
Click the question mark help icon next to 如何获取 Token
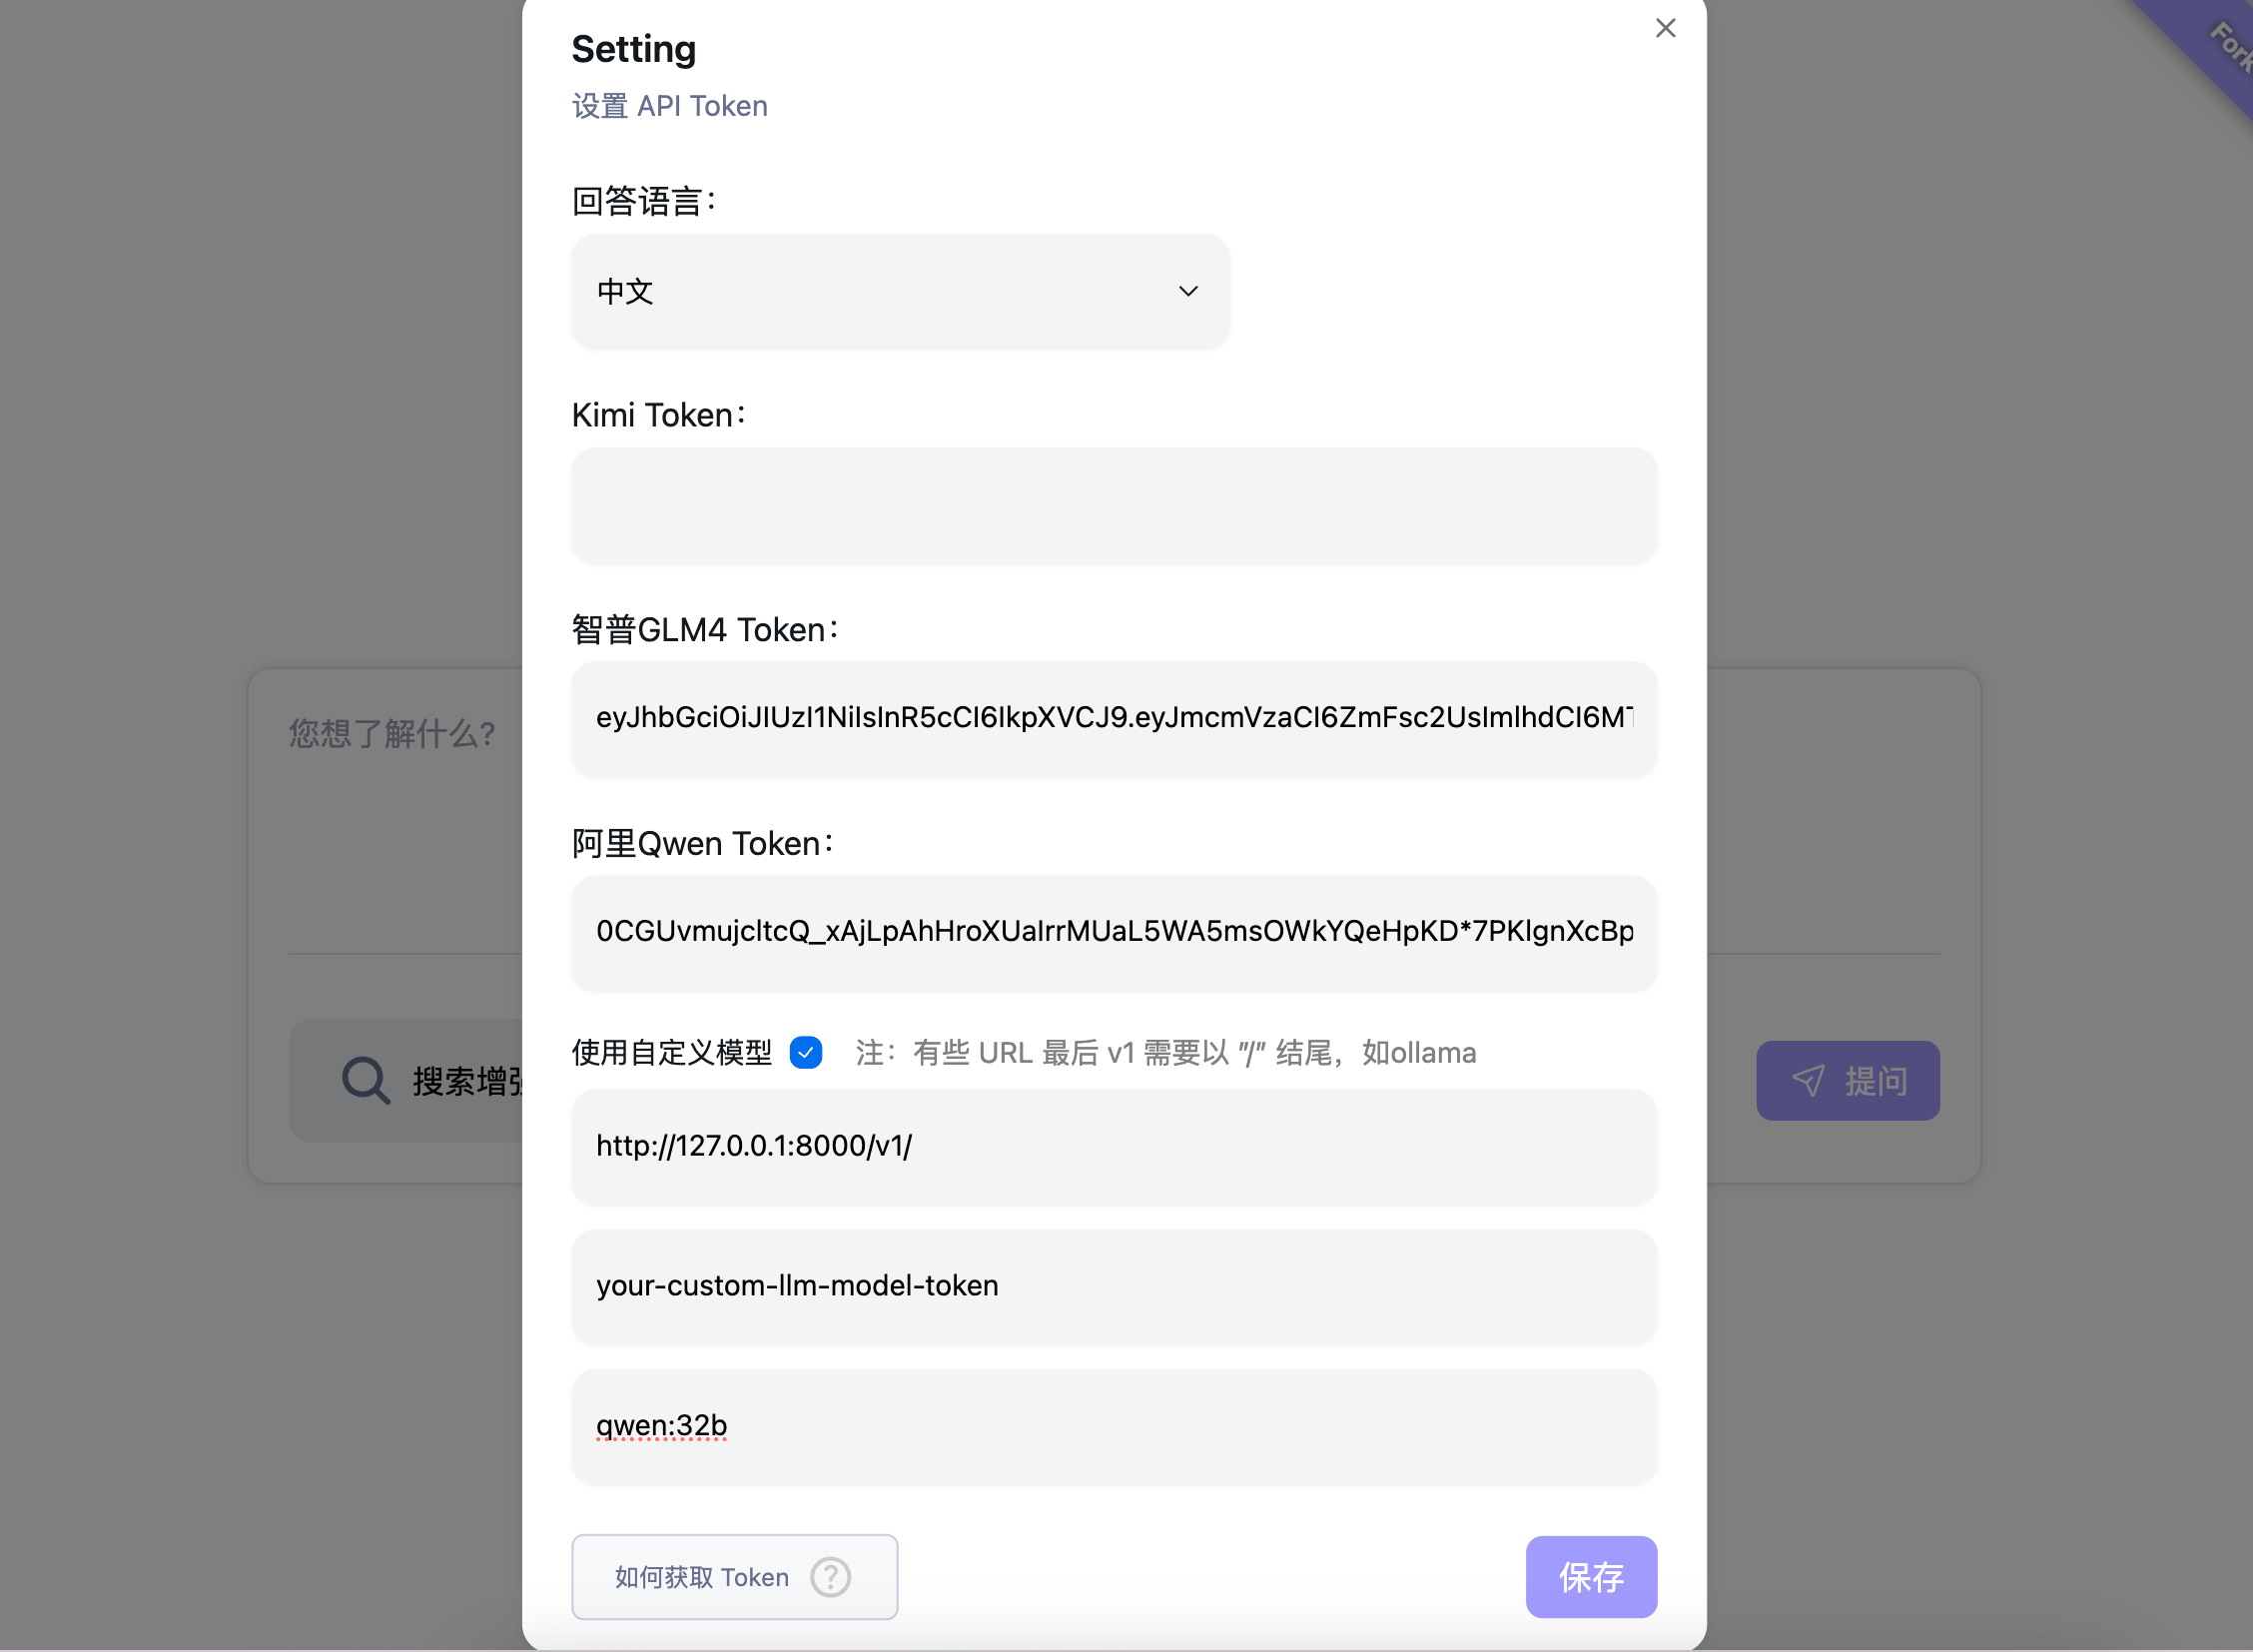832,1576
